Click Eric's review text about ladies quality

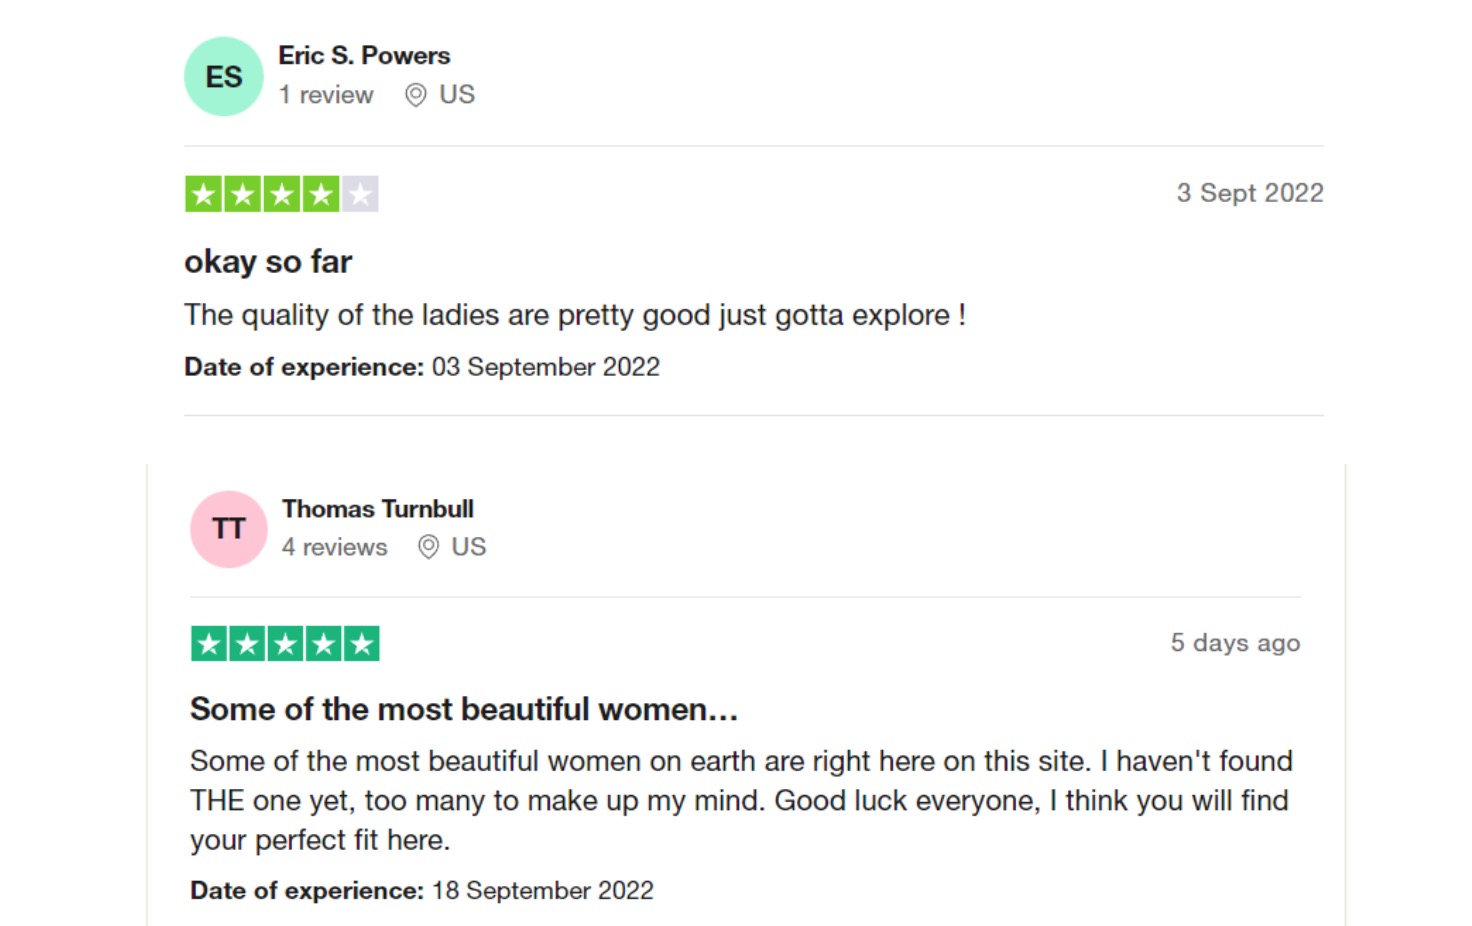click(574, 315)
